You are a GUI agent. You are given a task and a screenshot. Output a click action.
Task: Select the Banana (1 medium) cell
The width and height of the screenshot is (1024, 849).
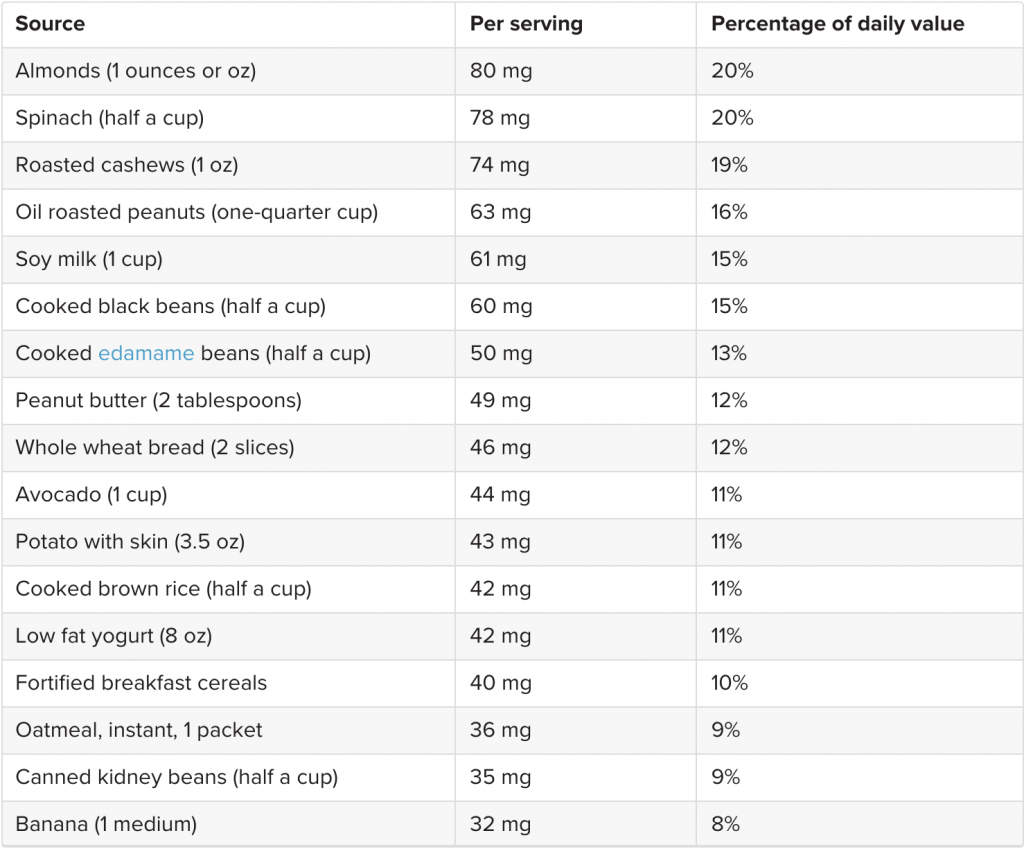pos(106,824)
